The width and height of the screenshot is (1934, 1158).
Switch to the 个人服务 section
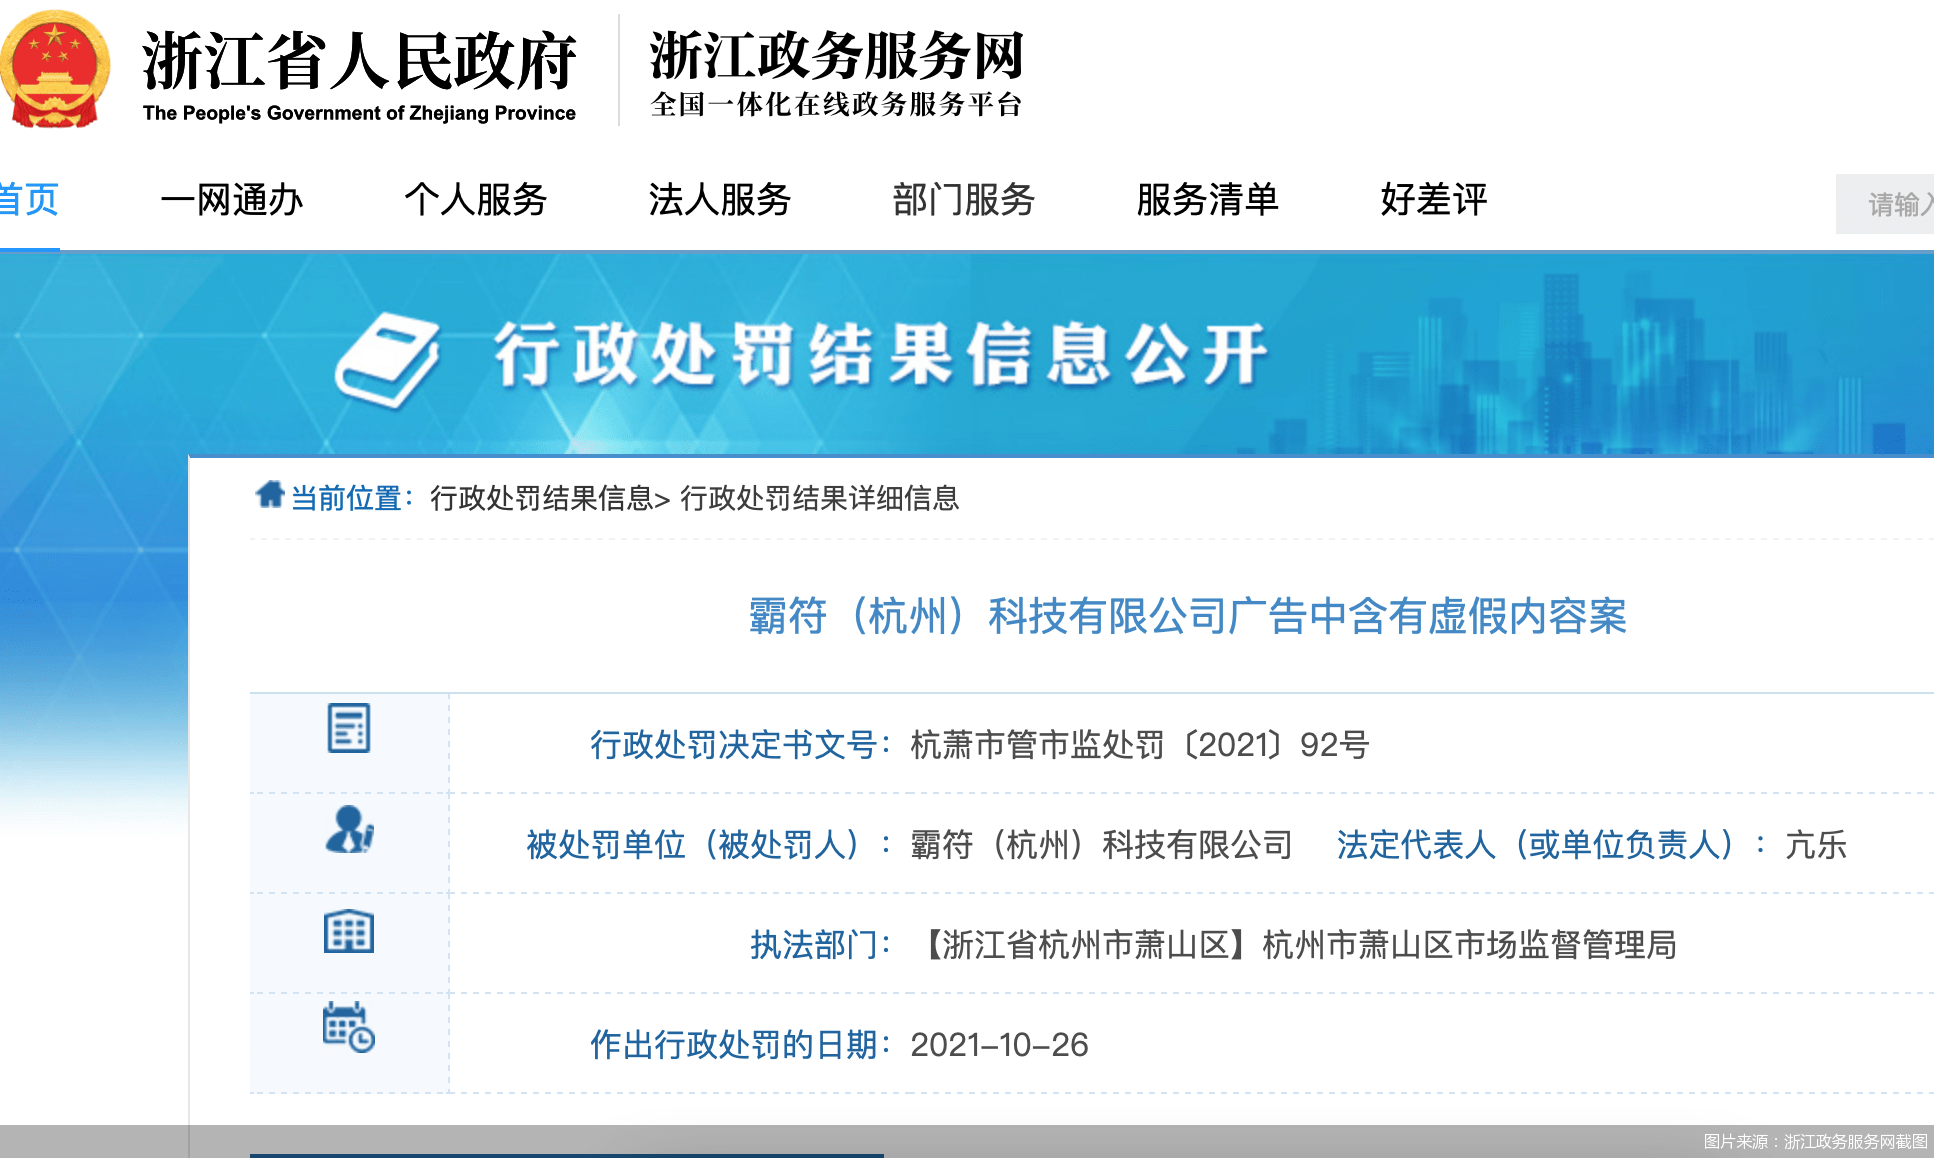tap(477, 201)
